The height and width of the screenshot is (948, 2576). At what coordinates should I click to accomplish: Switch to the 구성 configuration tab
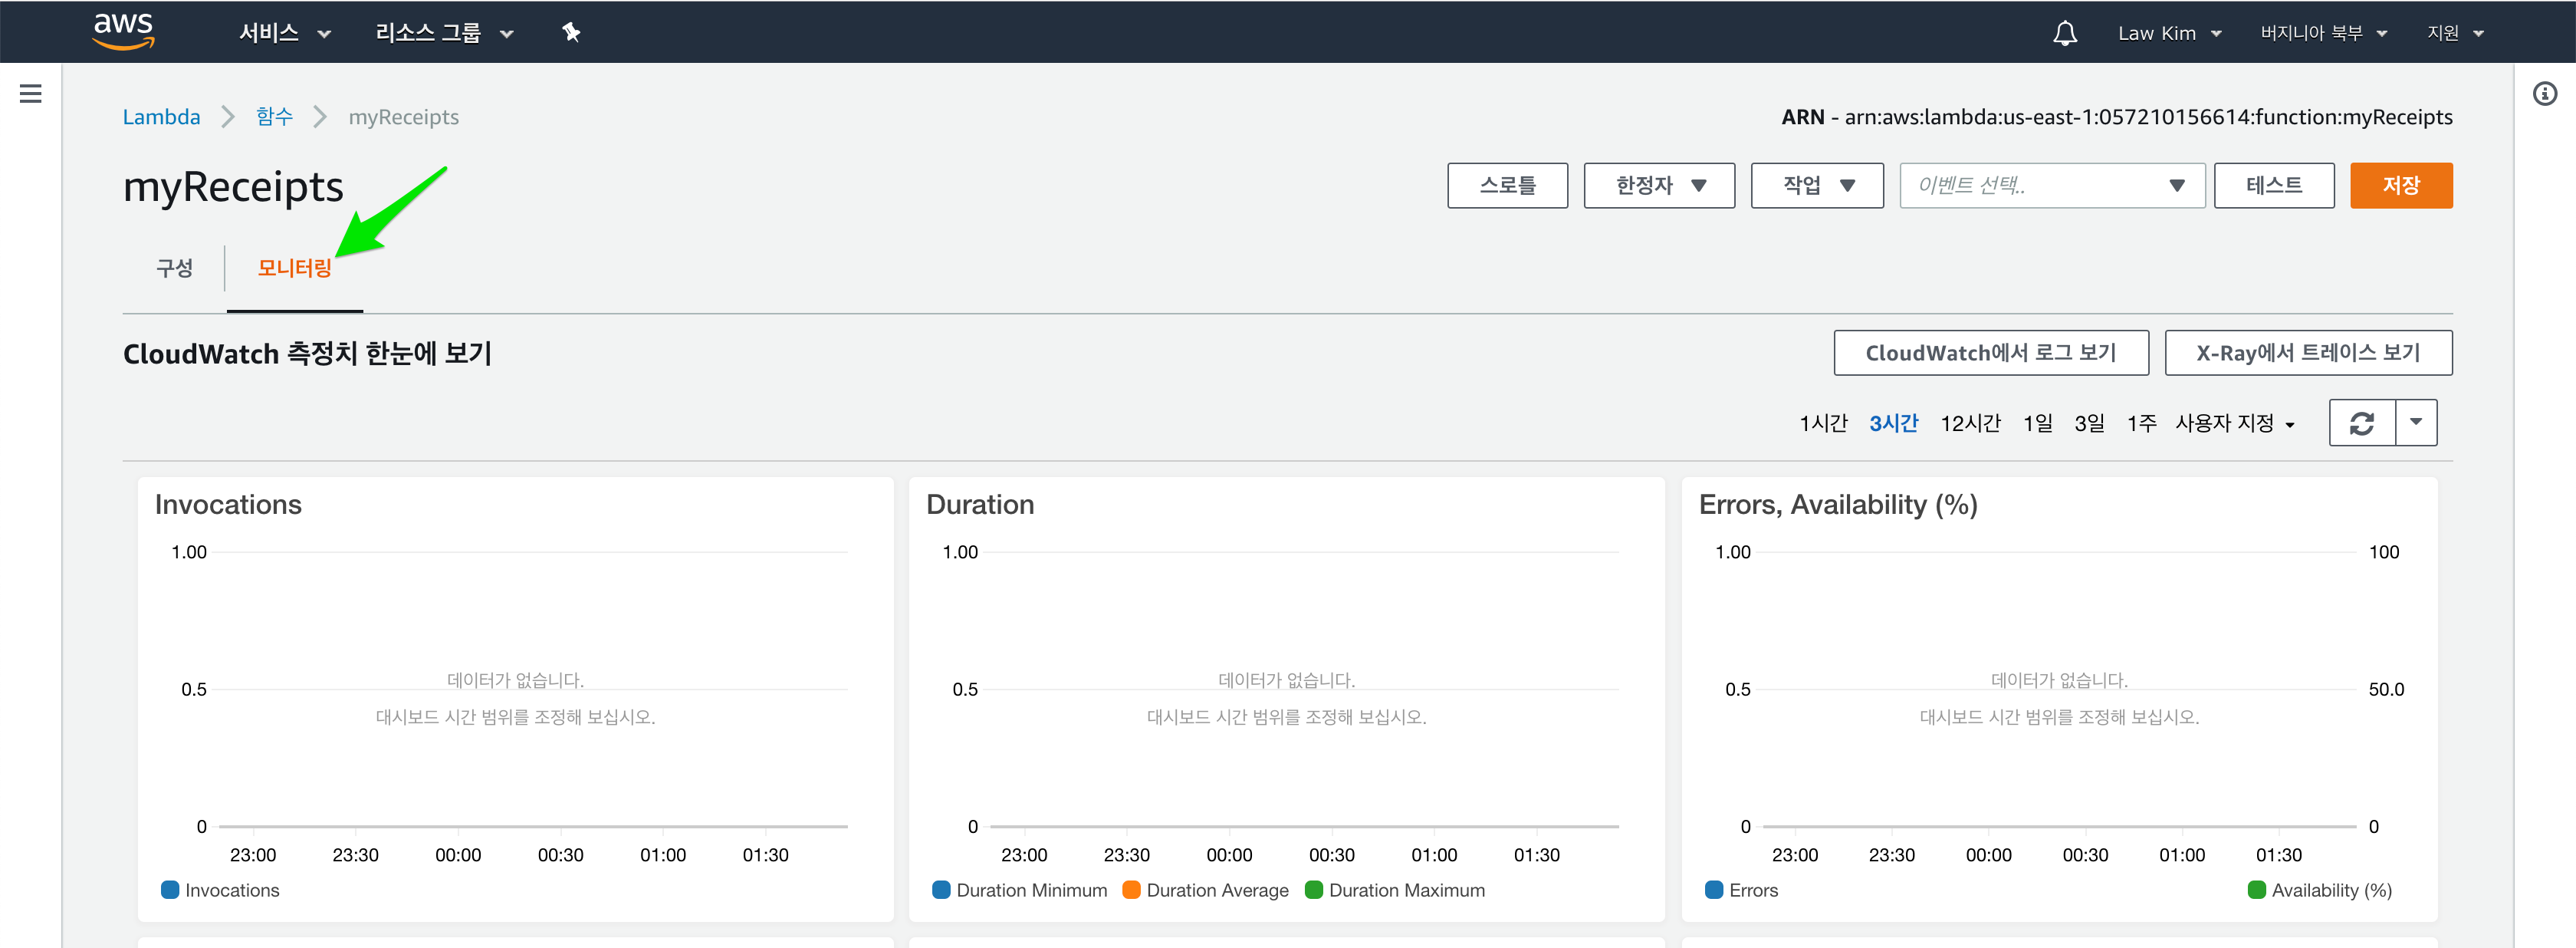[174, 268]
